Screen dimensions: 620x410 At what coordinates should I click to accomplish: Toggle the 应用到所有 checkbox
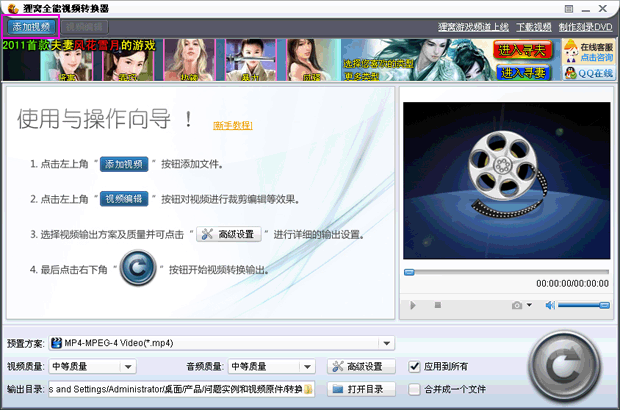pos(414,367)
